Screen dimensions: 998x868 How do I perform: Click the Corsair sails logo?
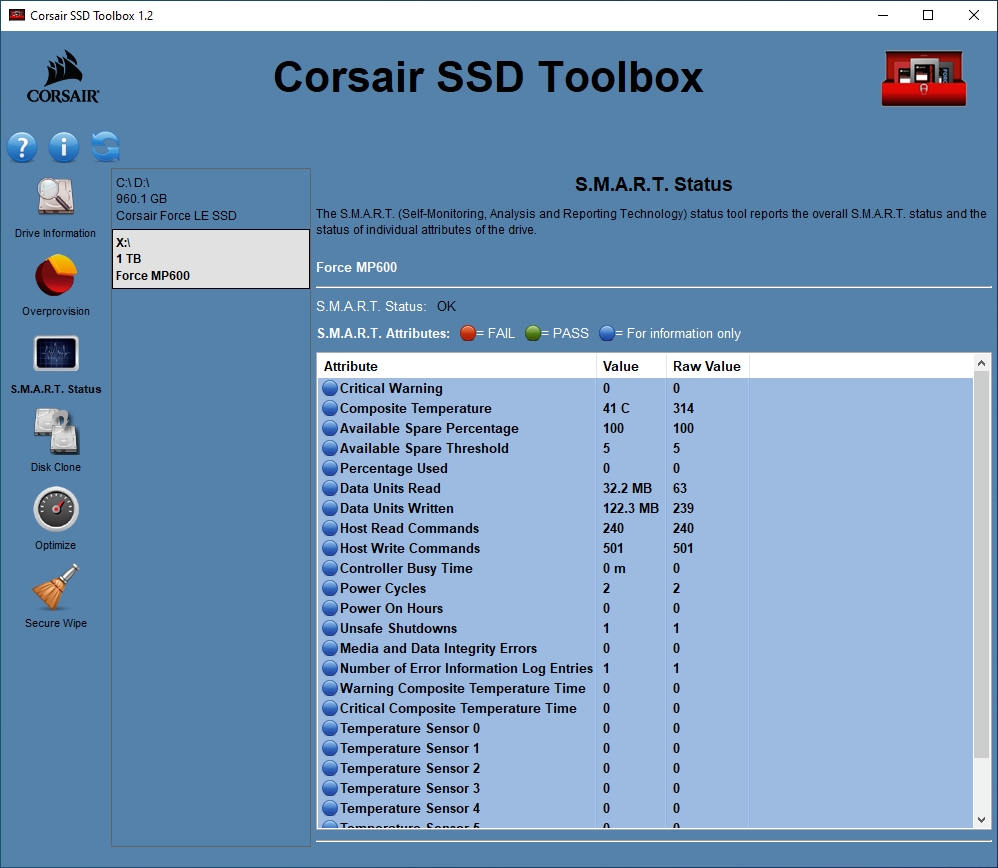click(63, 77)
